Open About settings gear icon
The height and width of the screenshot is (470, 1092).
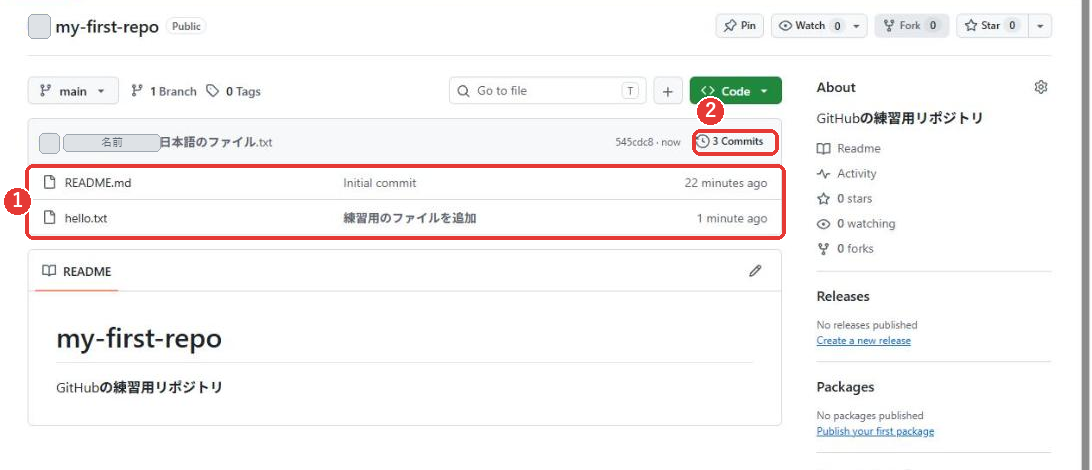[x=1041, y=87]
